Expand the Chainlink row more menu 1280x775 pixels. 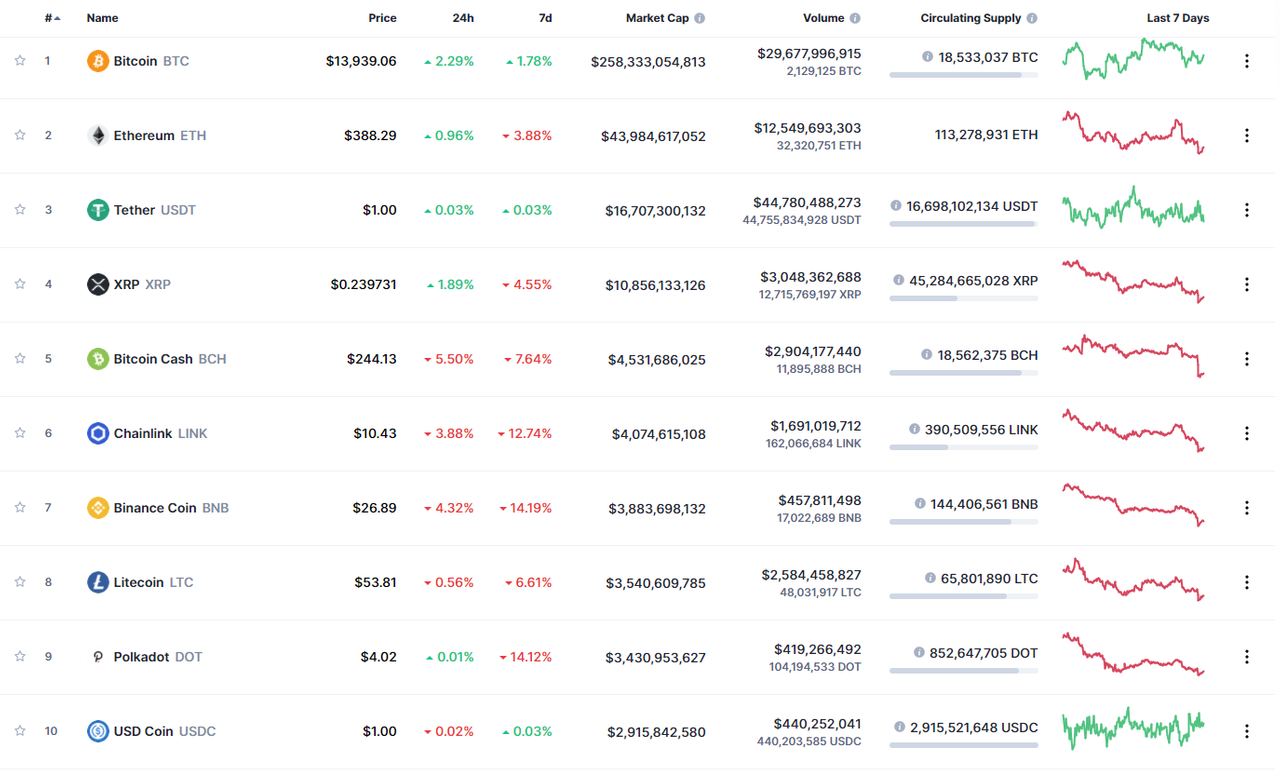(1246, 433)
